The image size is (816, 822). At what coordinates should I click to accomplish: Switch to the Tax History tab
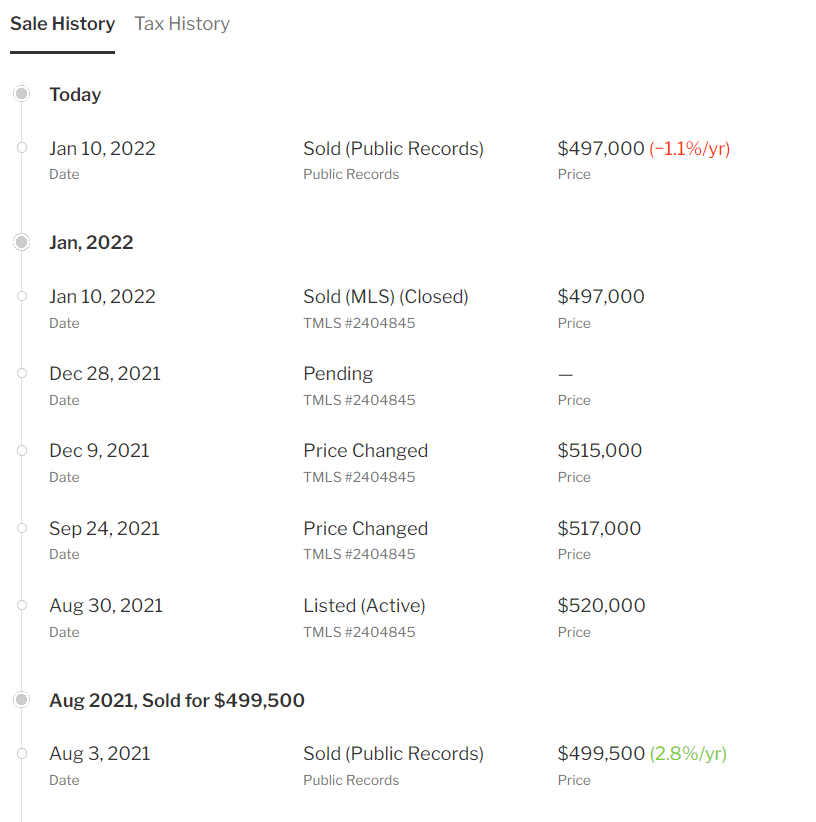pyautogui.click(x=181, y=24)
